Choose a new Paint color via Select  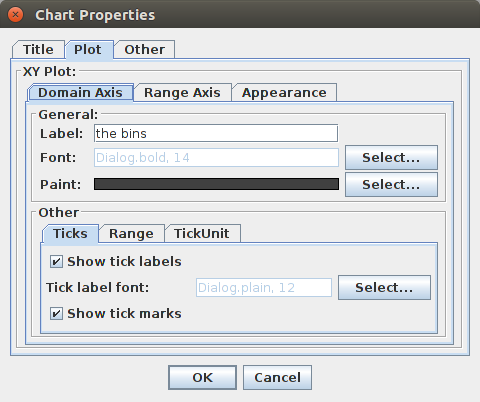(x=391, y=184)
